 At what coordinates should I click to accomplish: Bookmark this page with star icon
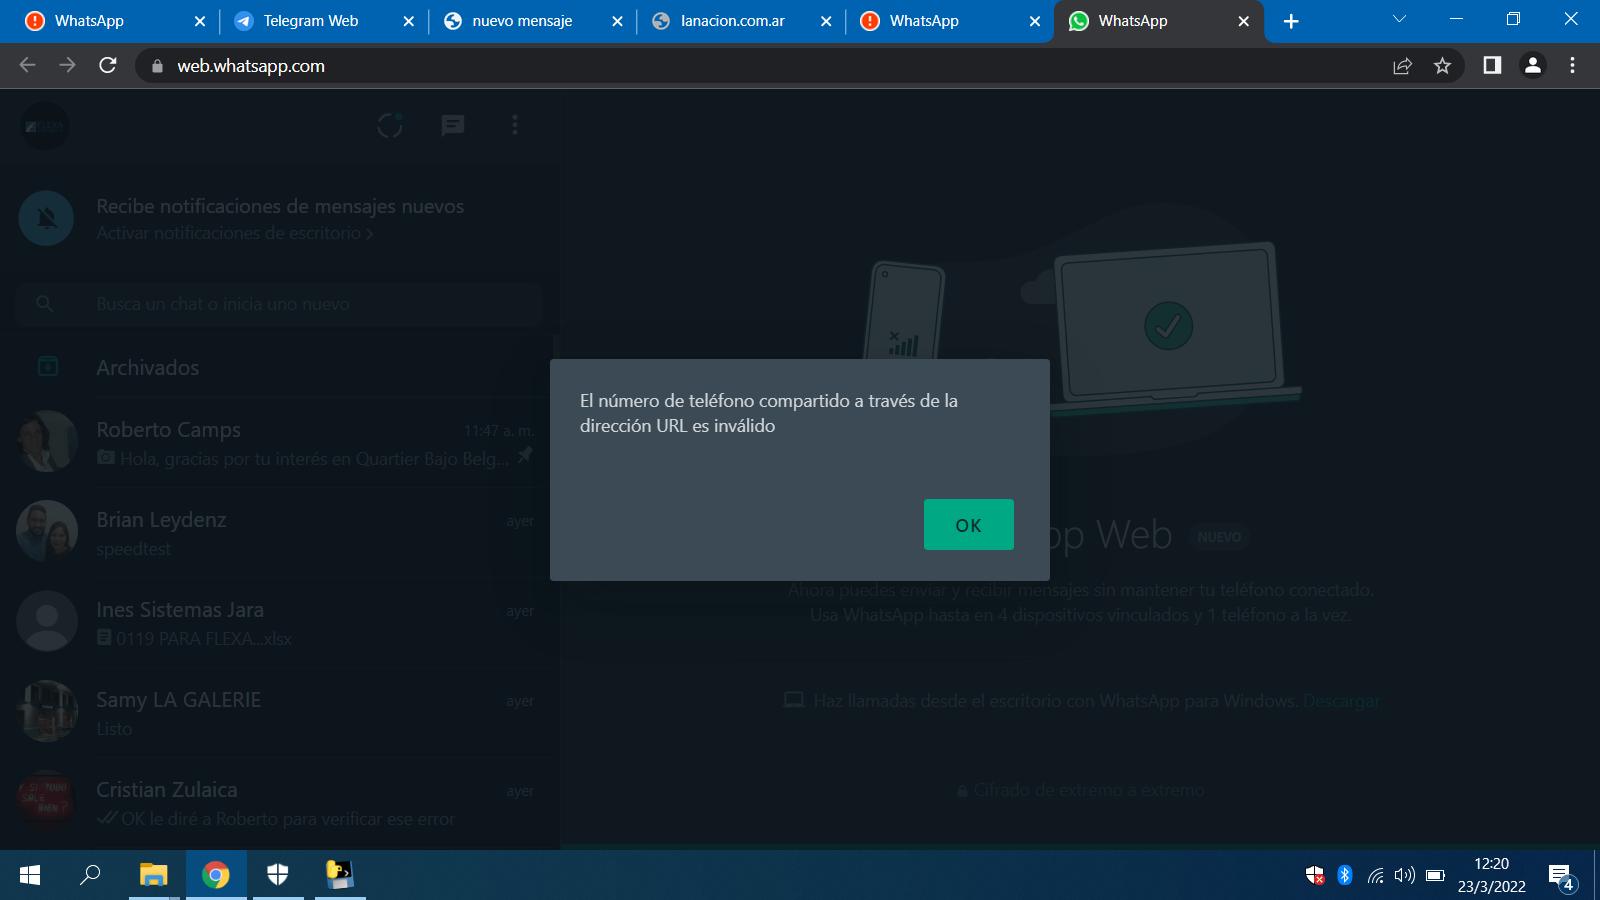tap(1442, 66)
